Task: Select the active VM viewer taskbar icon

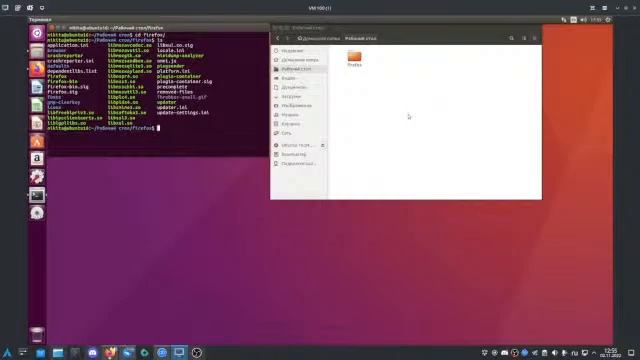Action: point(179,353)
